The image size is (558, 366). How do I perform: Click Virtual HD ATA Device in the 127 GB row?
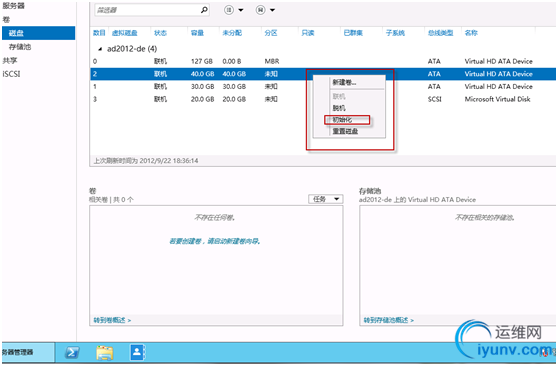pos(499,61)
